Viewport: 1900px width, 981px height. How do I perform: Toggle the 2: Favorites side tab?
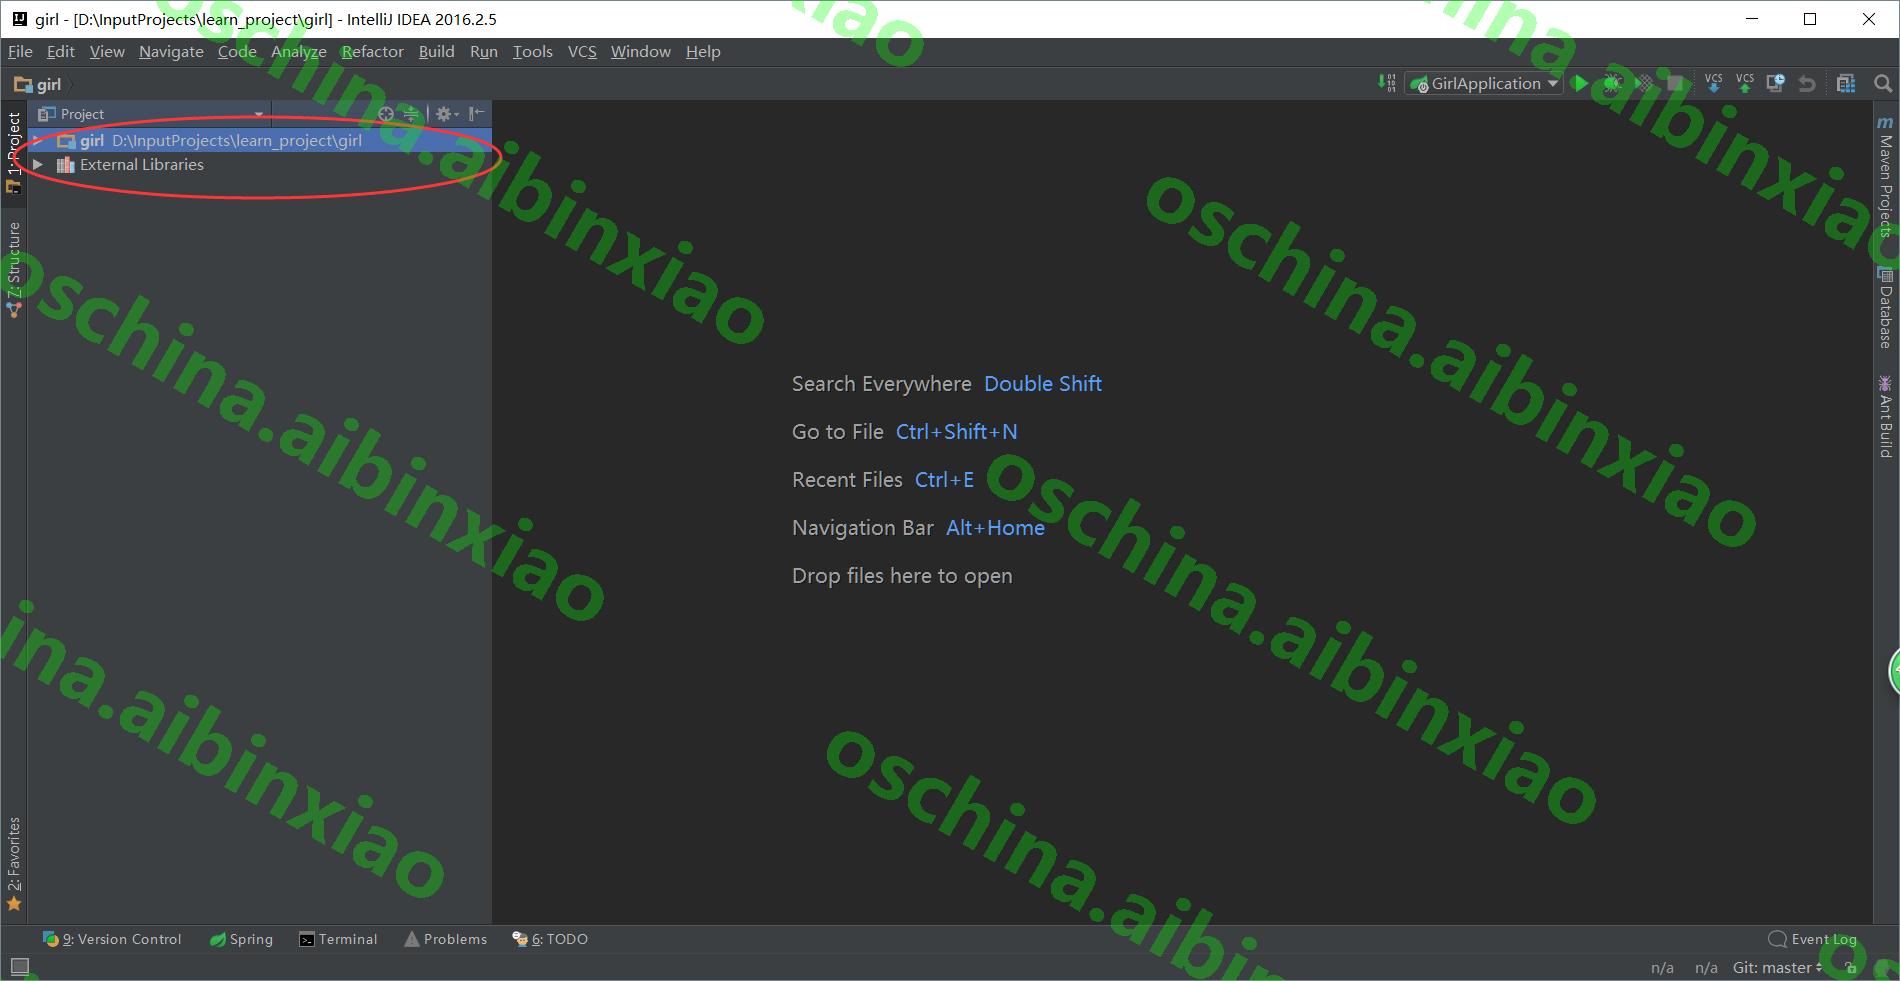pyautogui.click(x=14, y=864)
